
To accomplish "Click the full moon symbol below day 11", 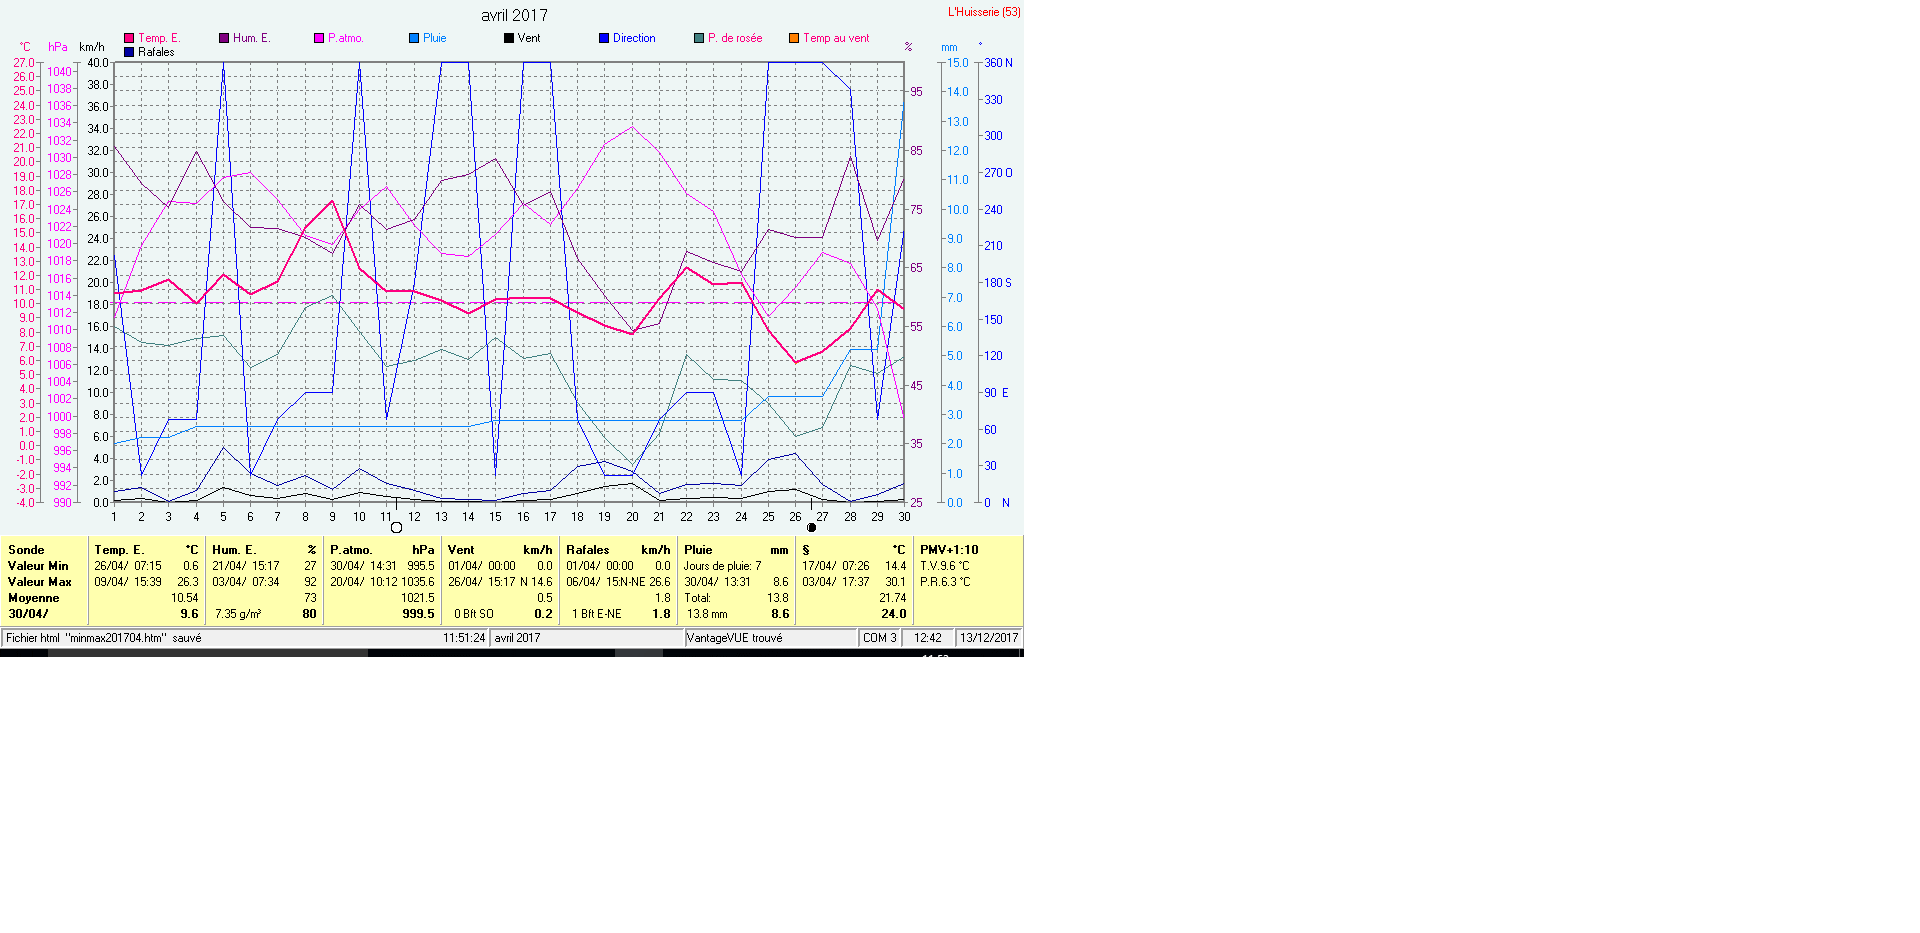I will coord(396,527).
